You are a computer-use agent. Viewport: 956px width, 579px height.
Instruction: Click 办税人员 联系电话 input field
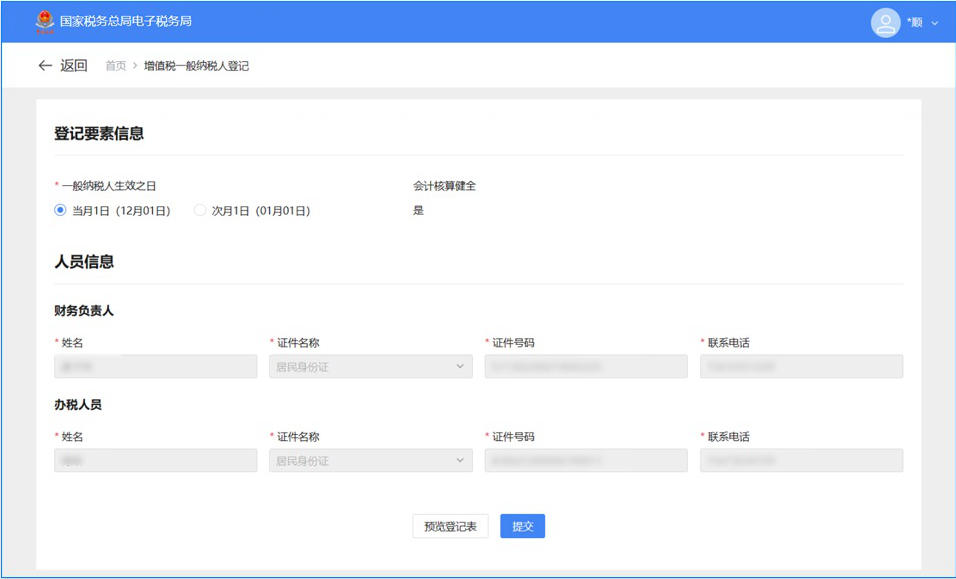coord(801,461)
